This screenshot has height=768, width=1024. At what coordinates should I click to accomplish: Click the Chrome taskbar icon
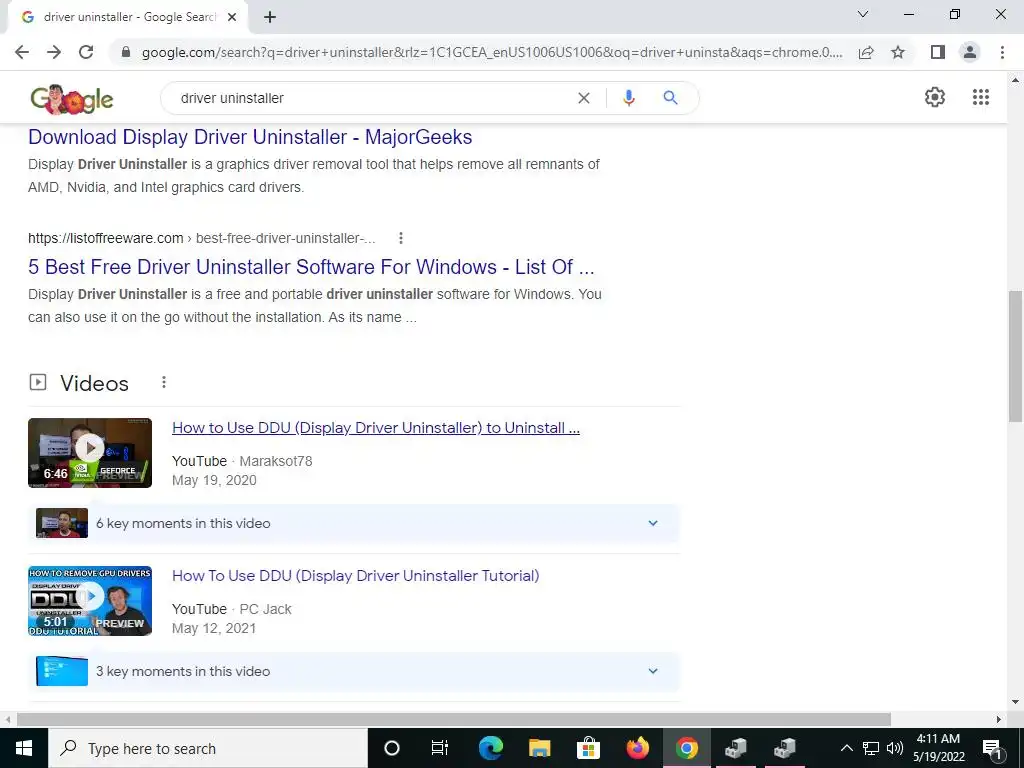[x=686, y=748]
